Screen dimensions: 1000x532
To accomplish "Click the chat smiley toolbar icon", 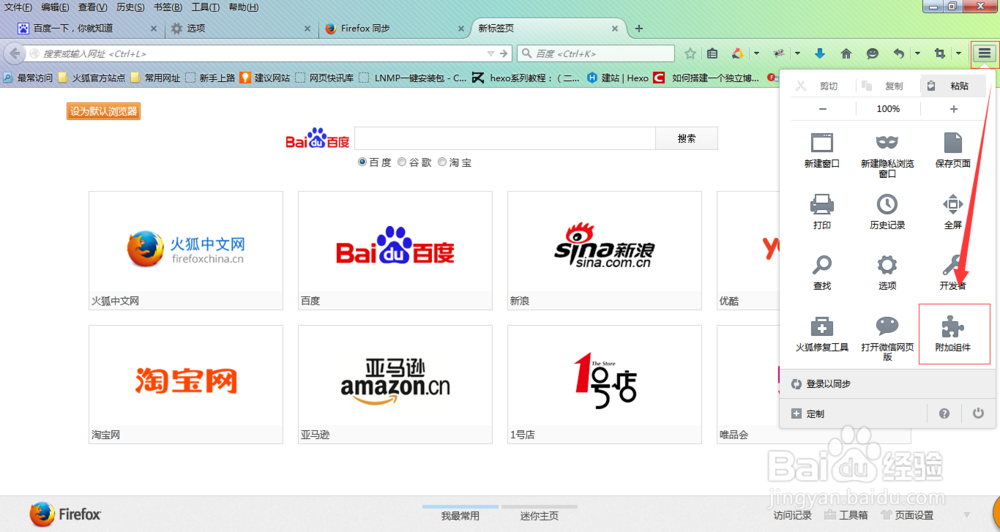I will pos(872,54).
